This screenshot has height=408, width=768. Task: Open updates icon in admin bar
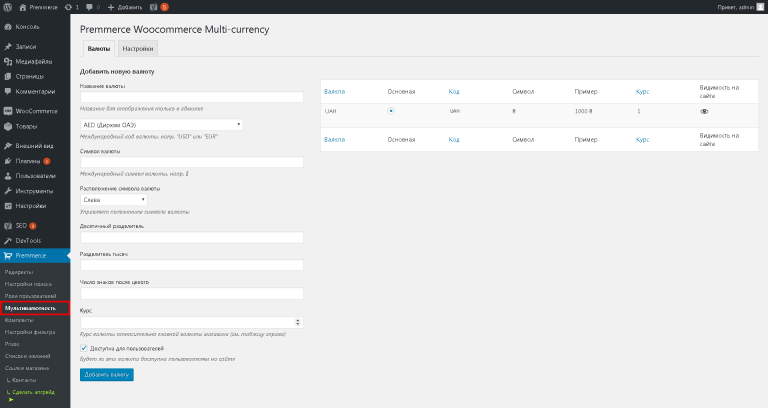pyautogui.click(x=68, y=7)
